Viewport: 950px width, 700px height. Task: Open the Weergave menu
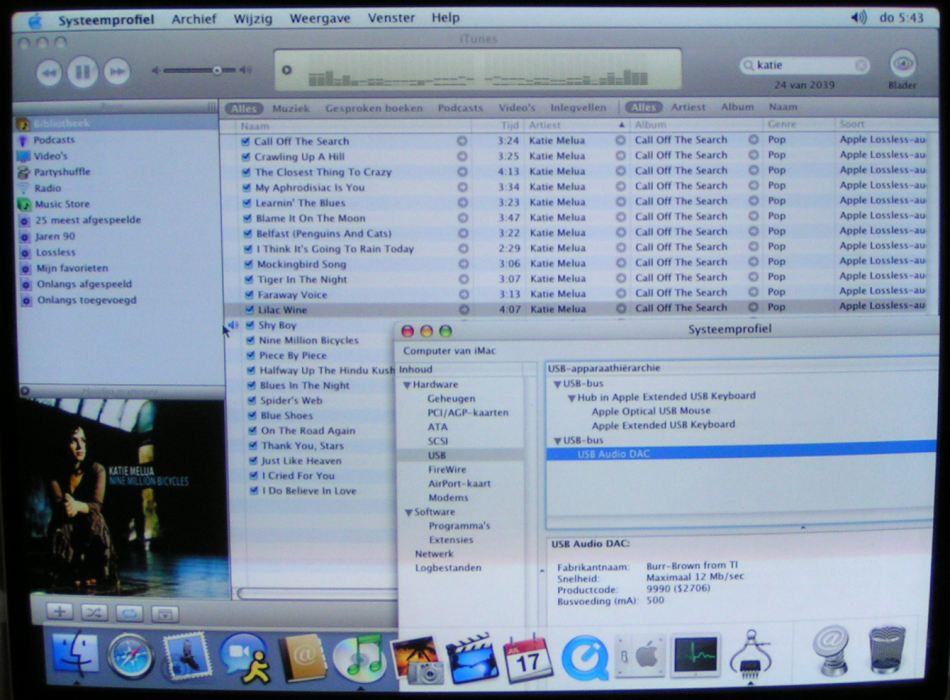[320, 18]
